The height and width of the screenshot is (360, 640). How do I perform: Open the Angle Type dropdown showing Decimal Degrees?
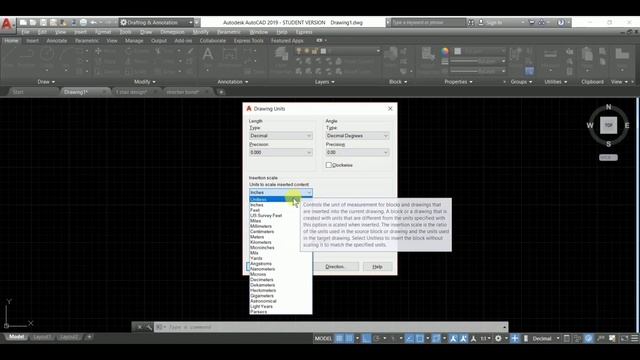pyautogui.click(x=357, y=136)
